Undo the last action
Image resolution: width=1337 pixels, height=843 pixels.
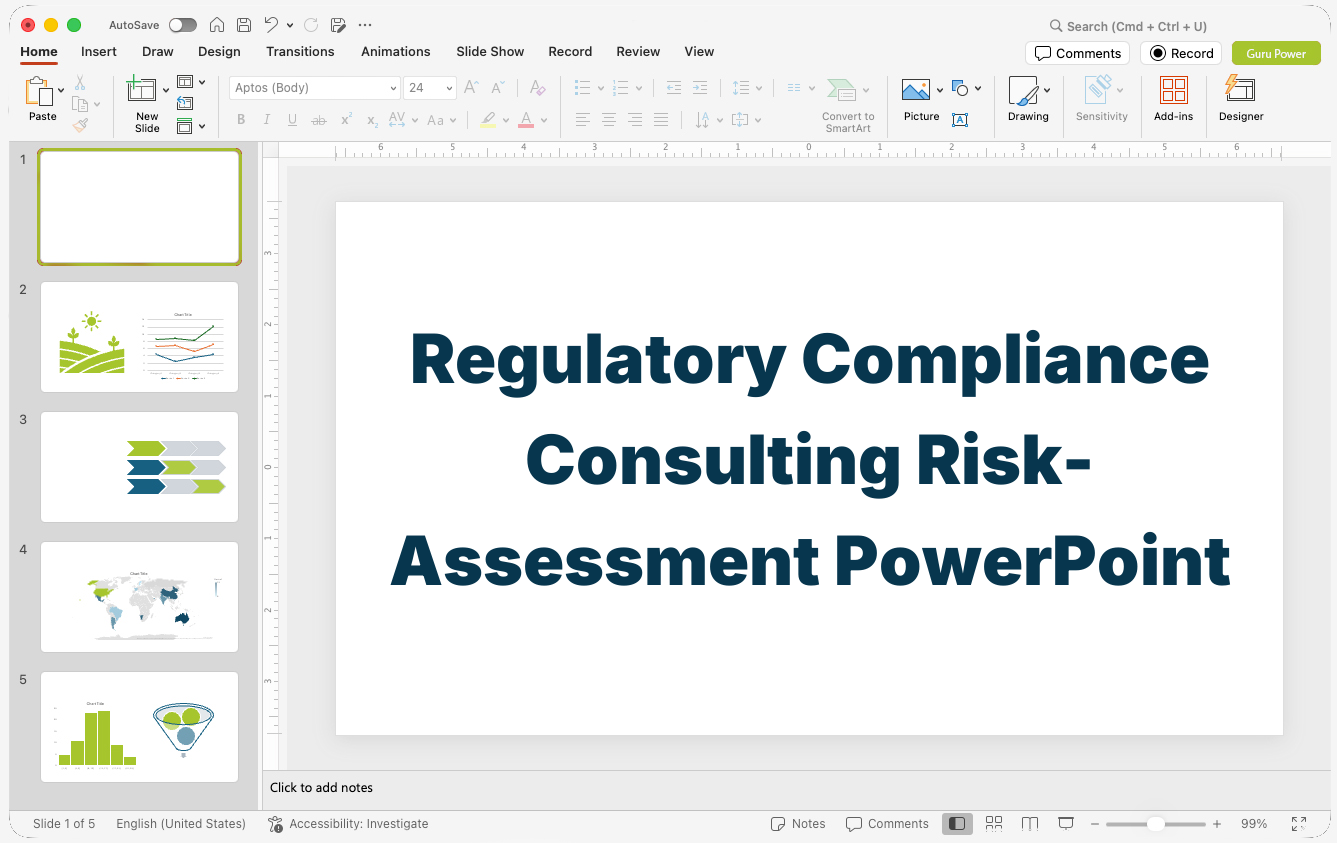tap(271, 25)
